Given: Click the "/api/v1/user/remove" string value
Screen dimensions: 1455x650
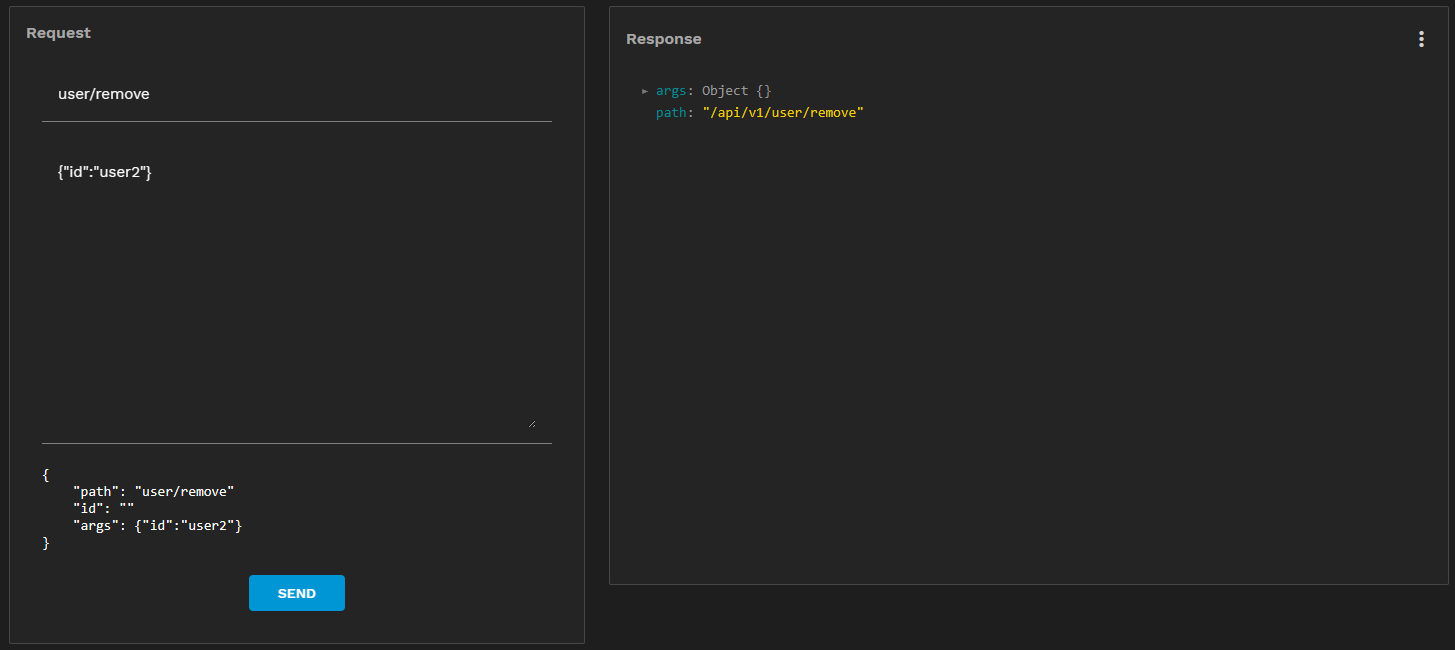Looking at the screenshot, I should [x=782, y=113].
